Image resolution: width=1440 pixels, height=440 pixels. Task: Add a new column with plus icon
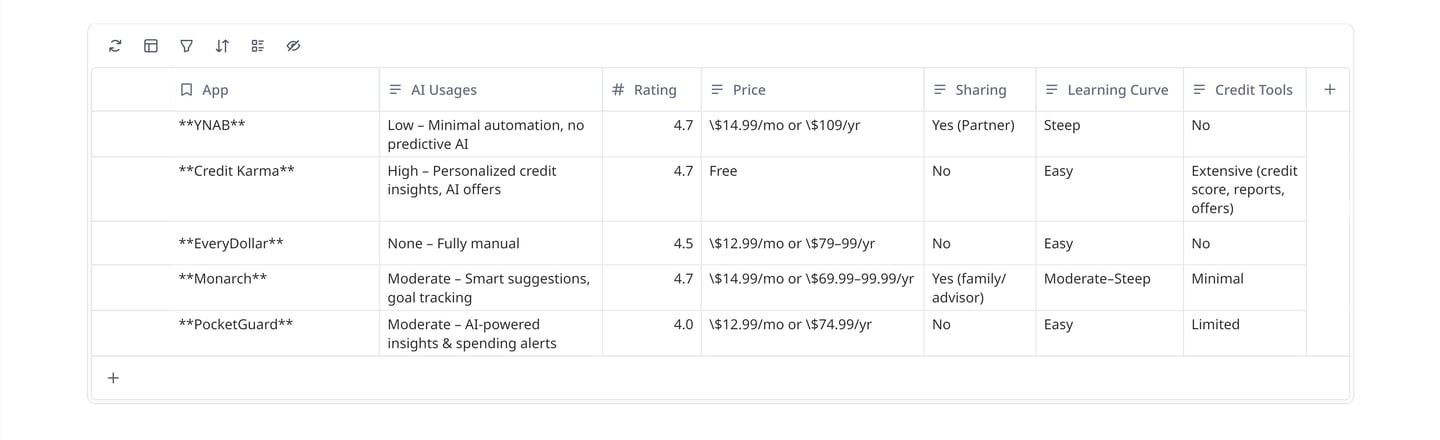click(1329, 90)
